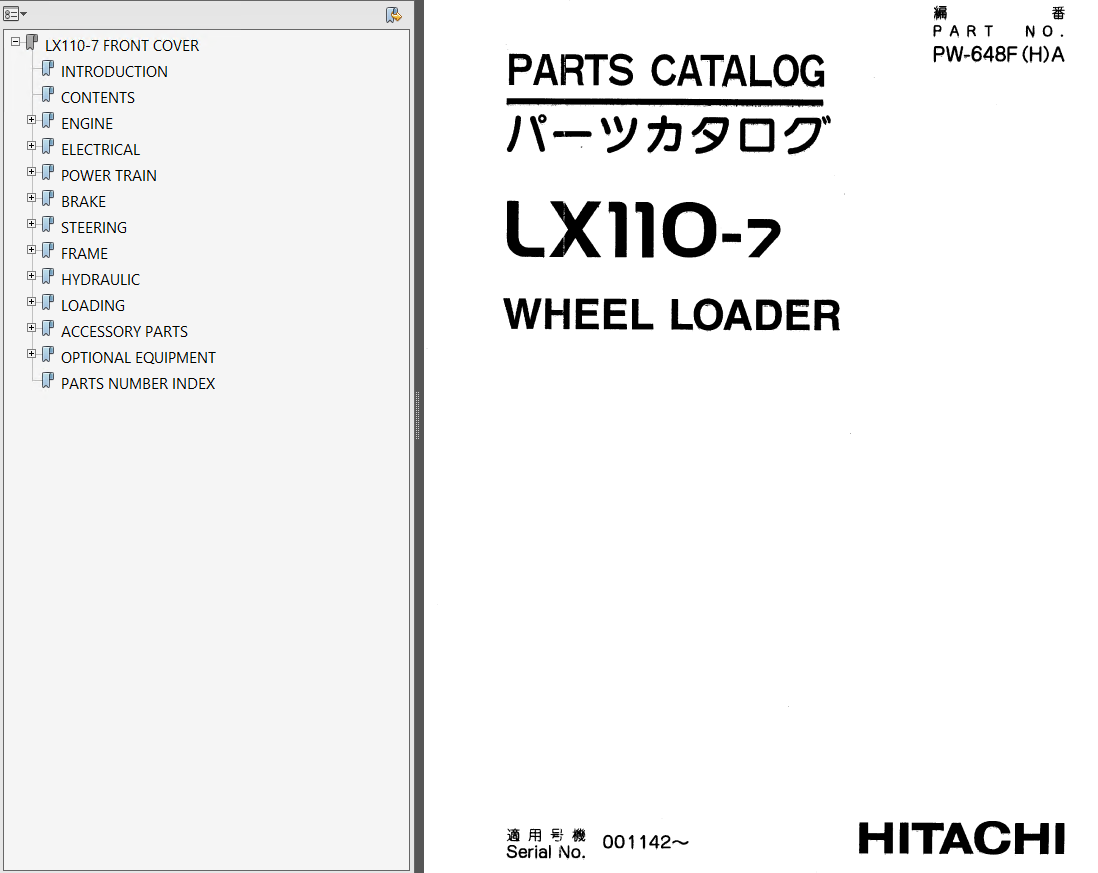Expand the ACCESSORY PARTS bookmark

32,328
